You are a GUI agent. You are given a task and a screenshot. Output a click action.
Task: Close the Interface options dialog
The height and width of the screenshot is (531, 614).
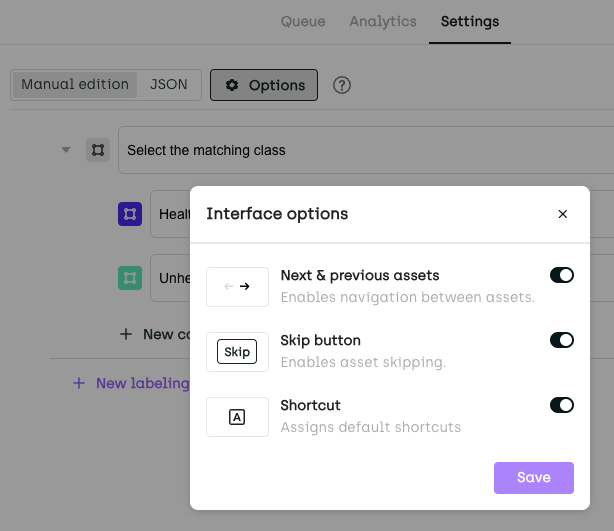click(x=562, y=214)
